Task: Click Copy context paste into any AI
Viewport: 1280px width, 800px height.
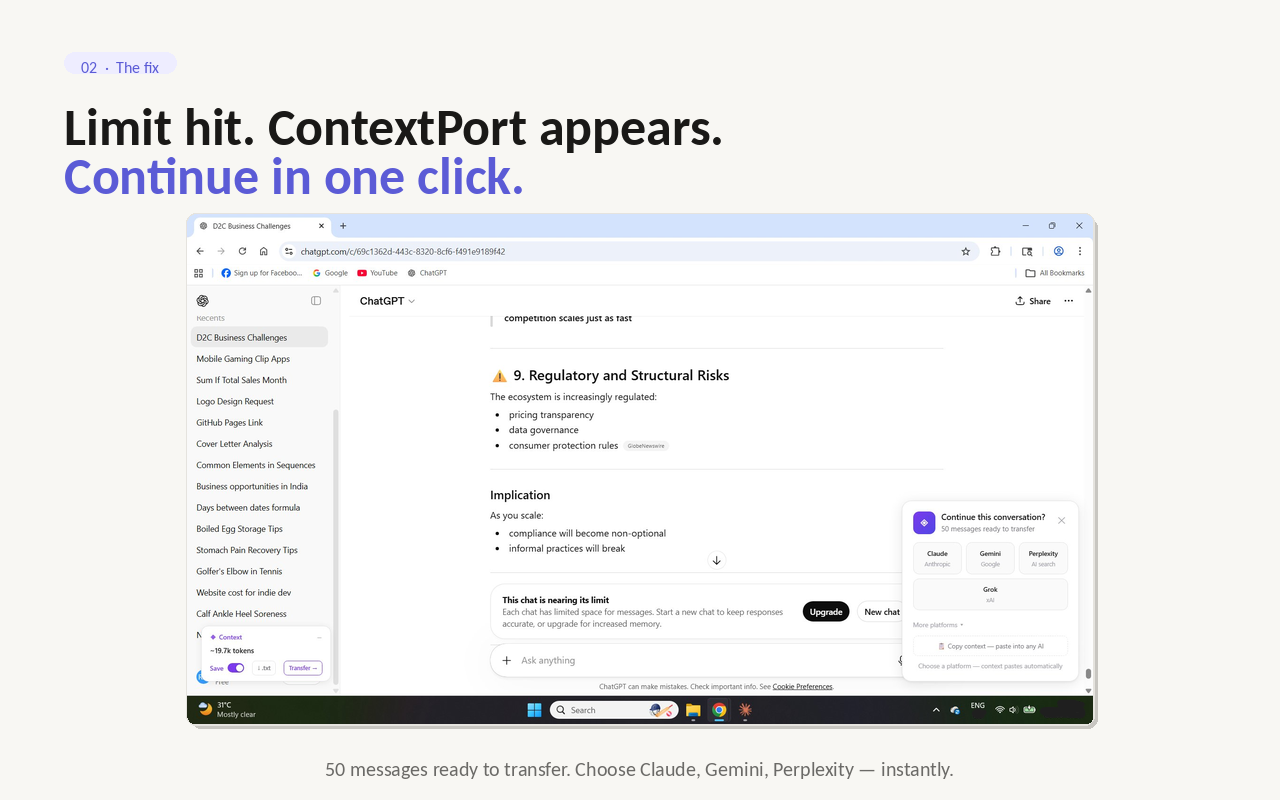Action: 990,646
